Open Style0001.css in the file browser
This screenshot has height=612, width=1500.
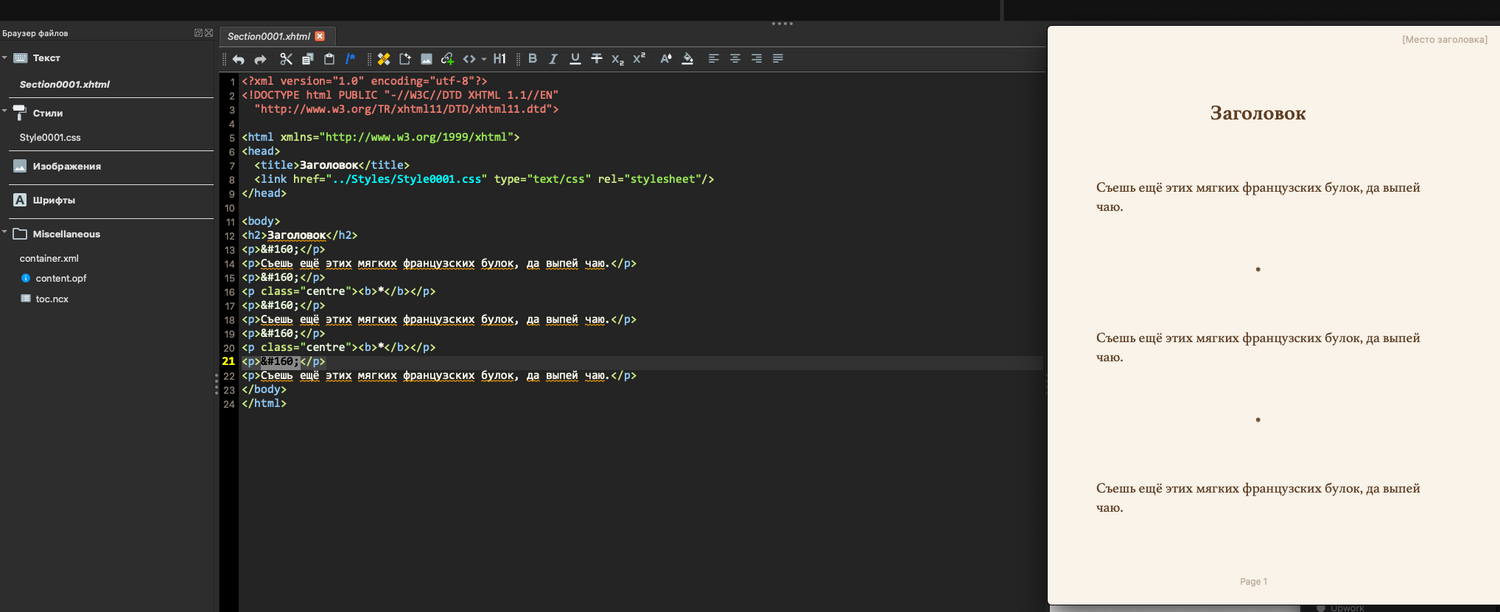point(50,137)
